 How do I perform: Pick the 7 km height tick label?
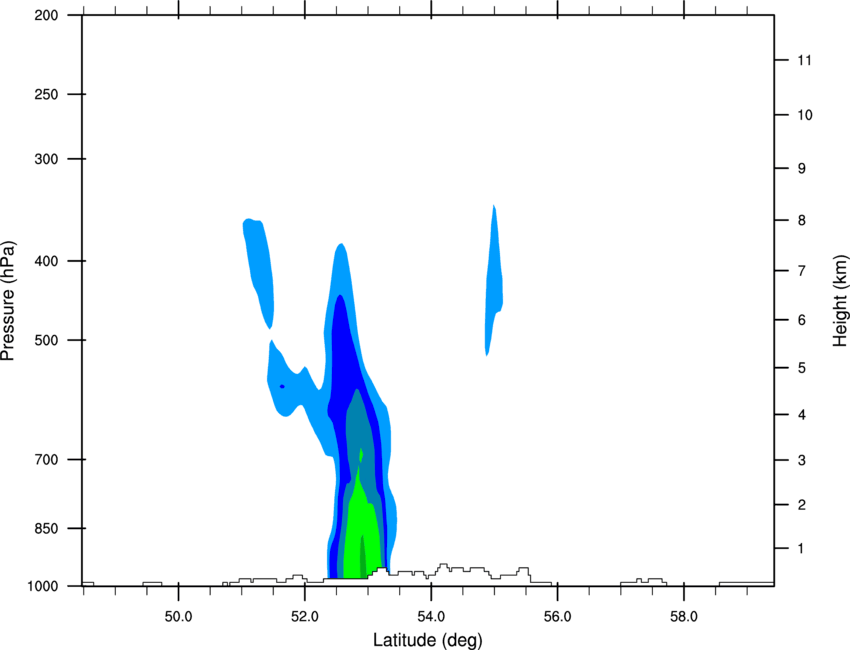[x=801, y=271]
